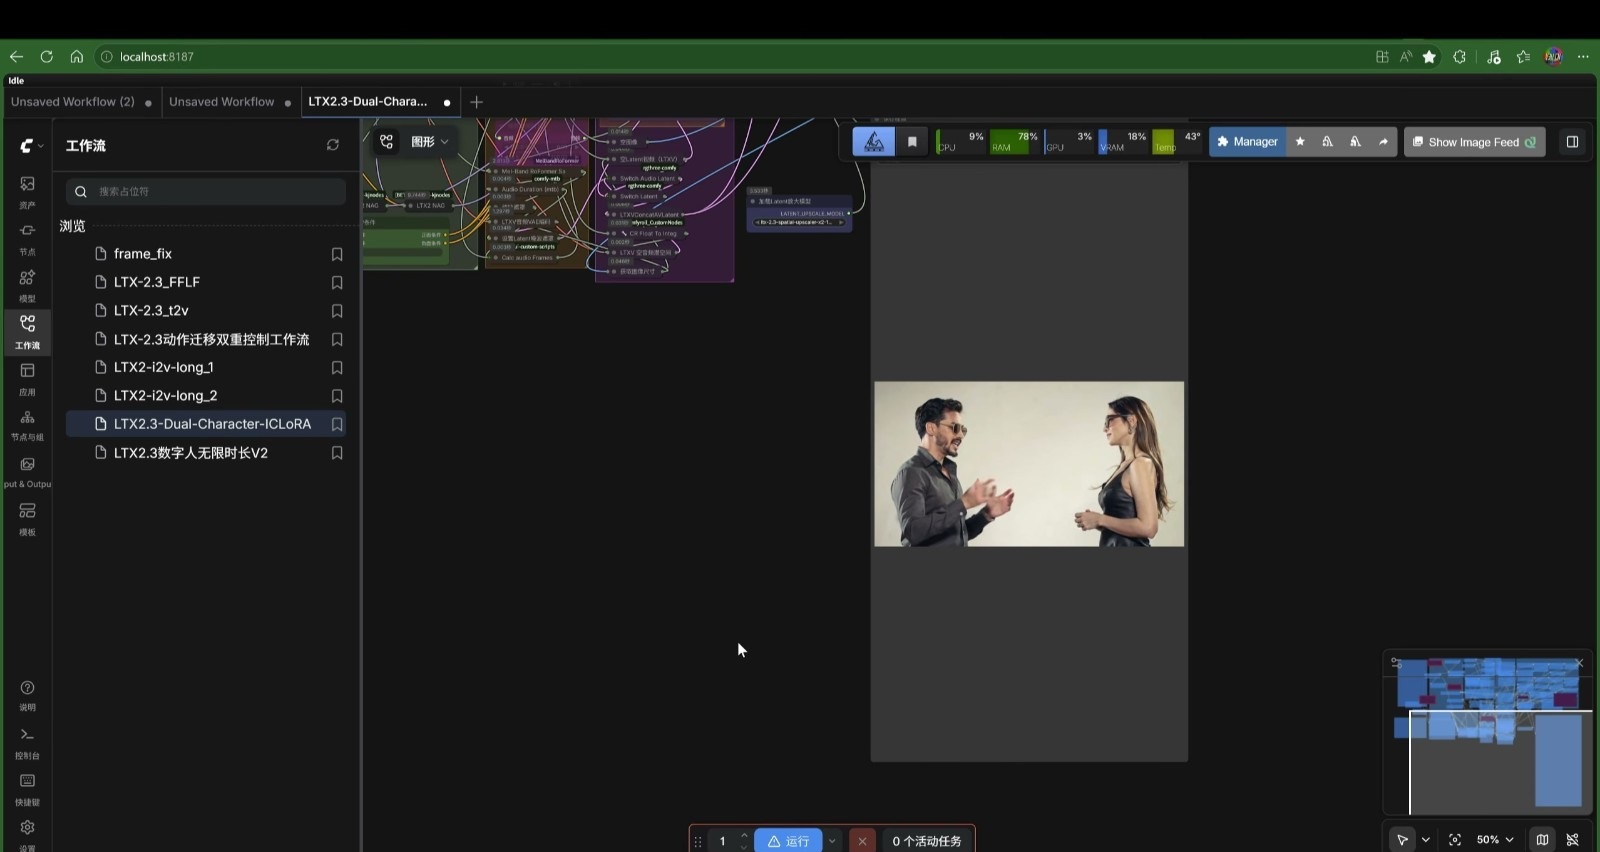1600x852 pixels.
Task: Click the generated two-person preview image
Action: click(x=1029, y=464)
